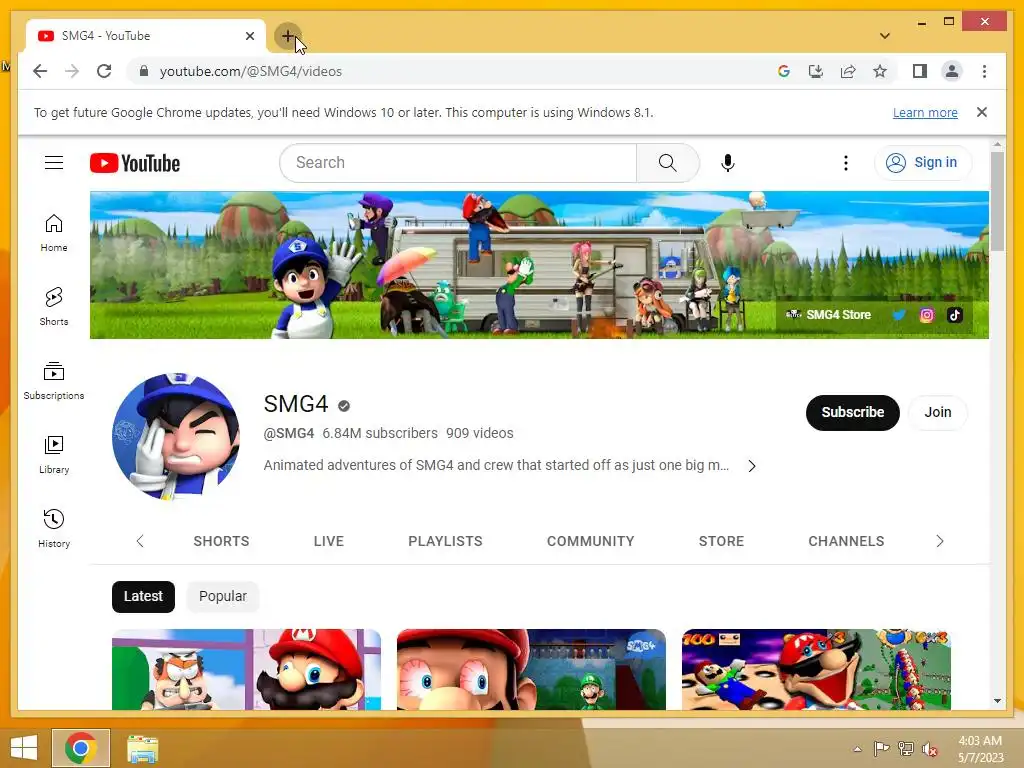
Task: Open the tab search dropdown arrow
Action: (884, 36)
